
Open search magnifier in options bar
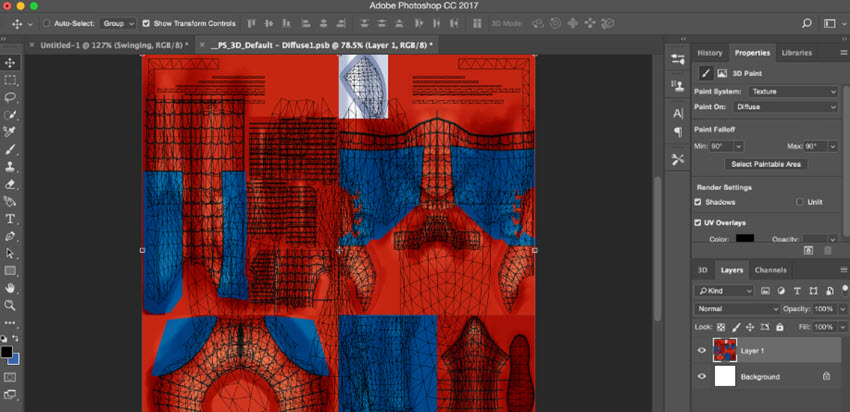point(807,23)
